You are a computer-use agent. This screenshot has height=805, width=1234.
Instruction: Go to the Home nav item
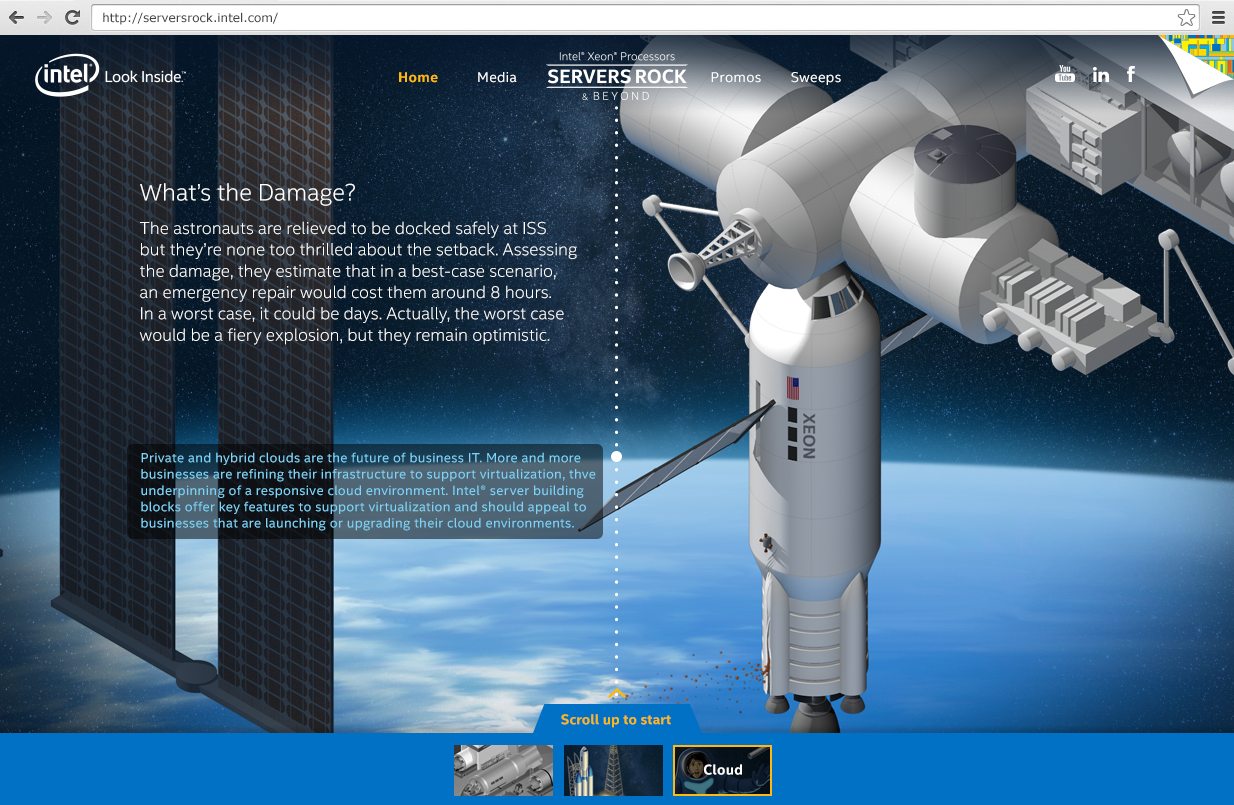(418, 77)
